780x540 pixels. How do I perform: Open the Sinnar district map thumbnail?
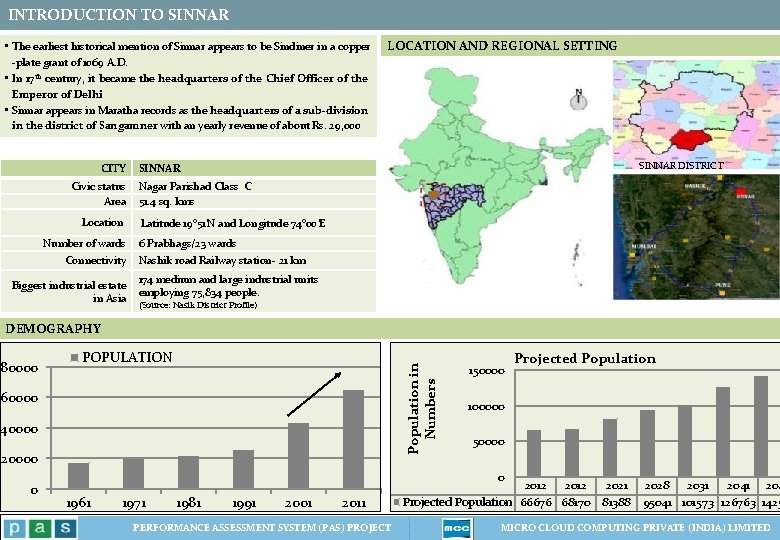click(696, 115)
